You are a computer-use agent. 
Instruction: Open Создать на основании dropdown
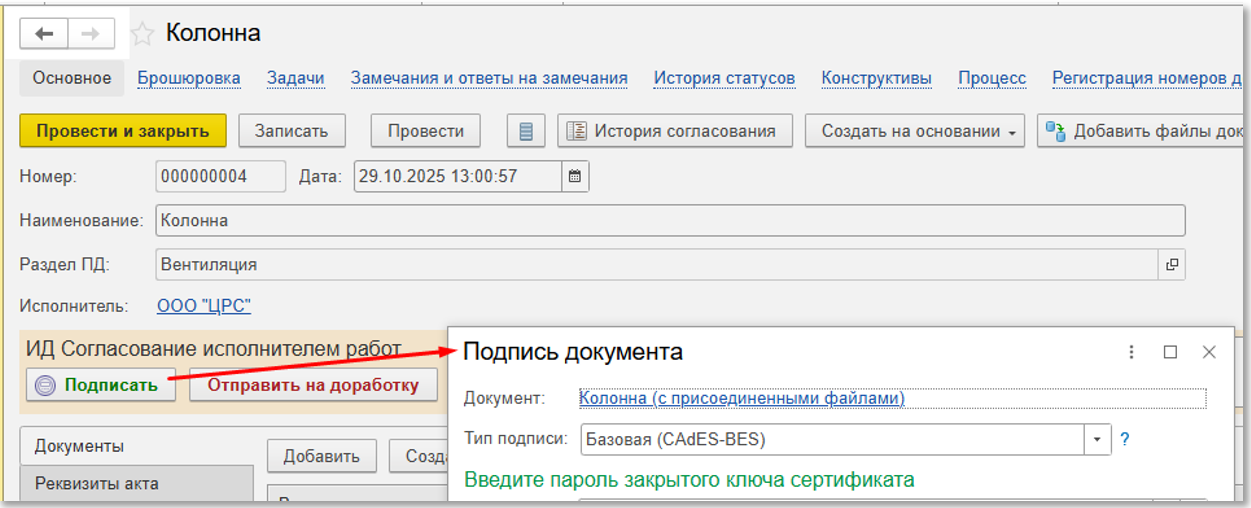pyautogui.click(x=914, y=131)
